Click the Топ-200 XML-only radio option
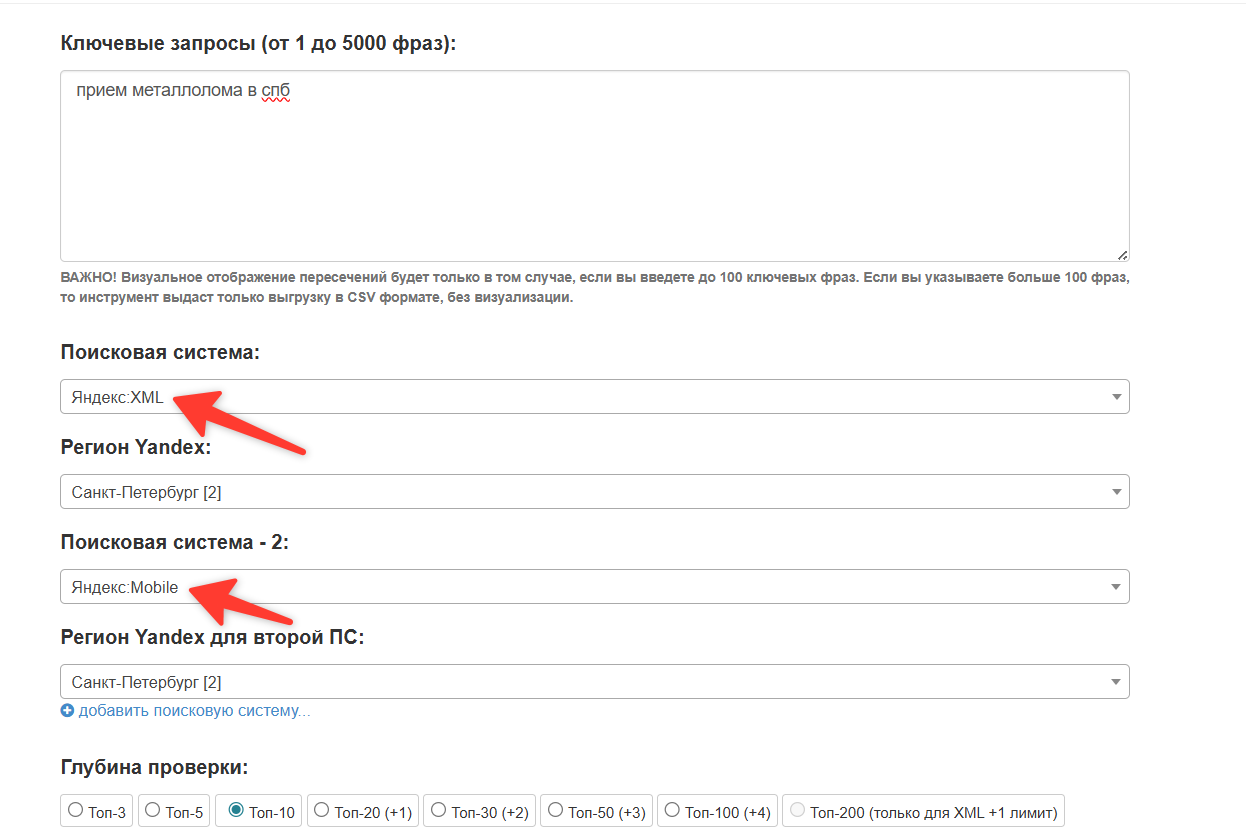The width and height of the screenshot is (1246, 835). [797, 810]
